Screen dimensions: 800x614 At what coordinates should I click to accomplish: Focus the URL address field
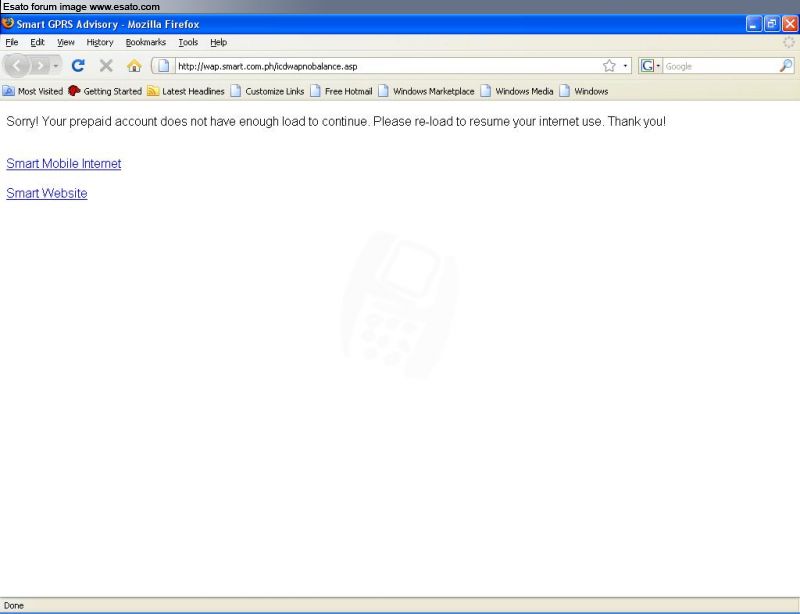(388, 66)
